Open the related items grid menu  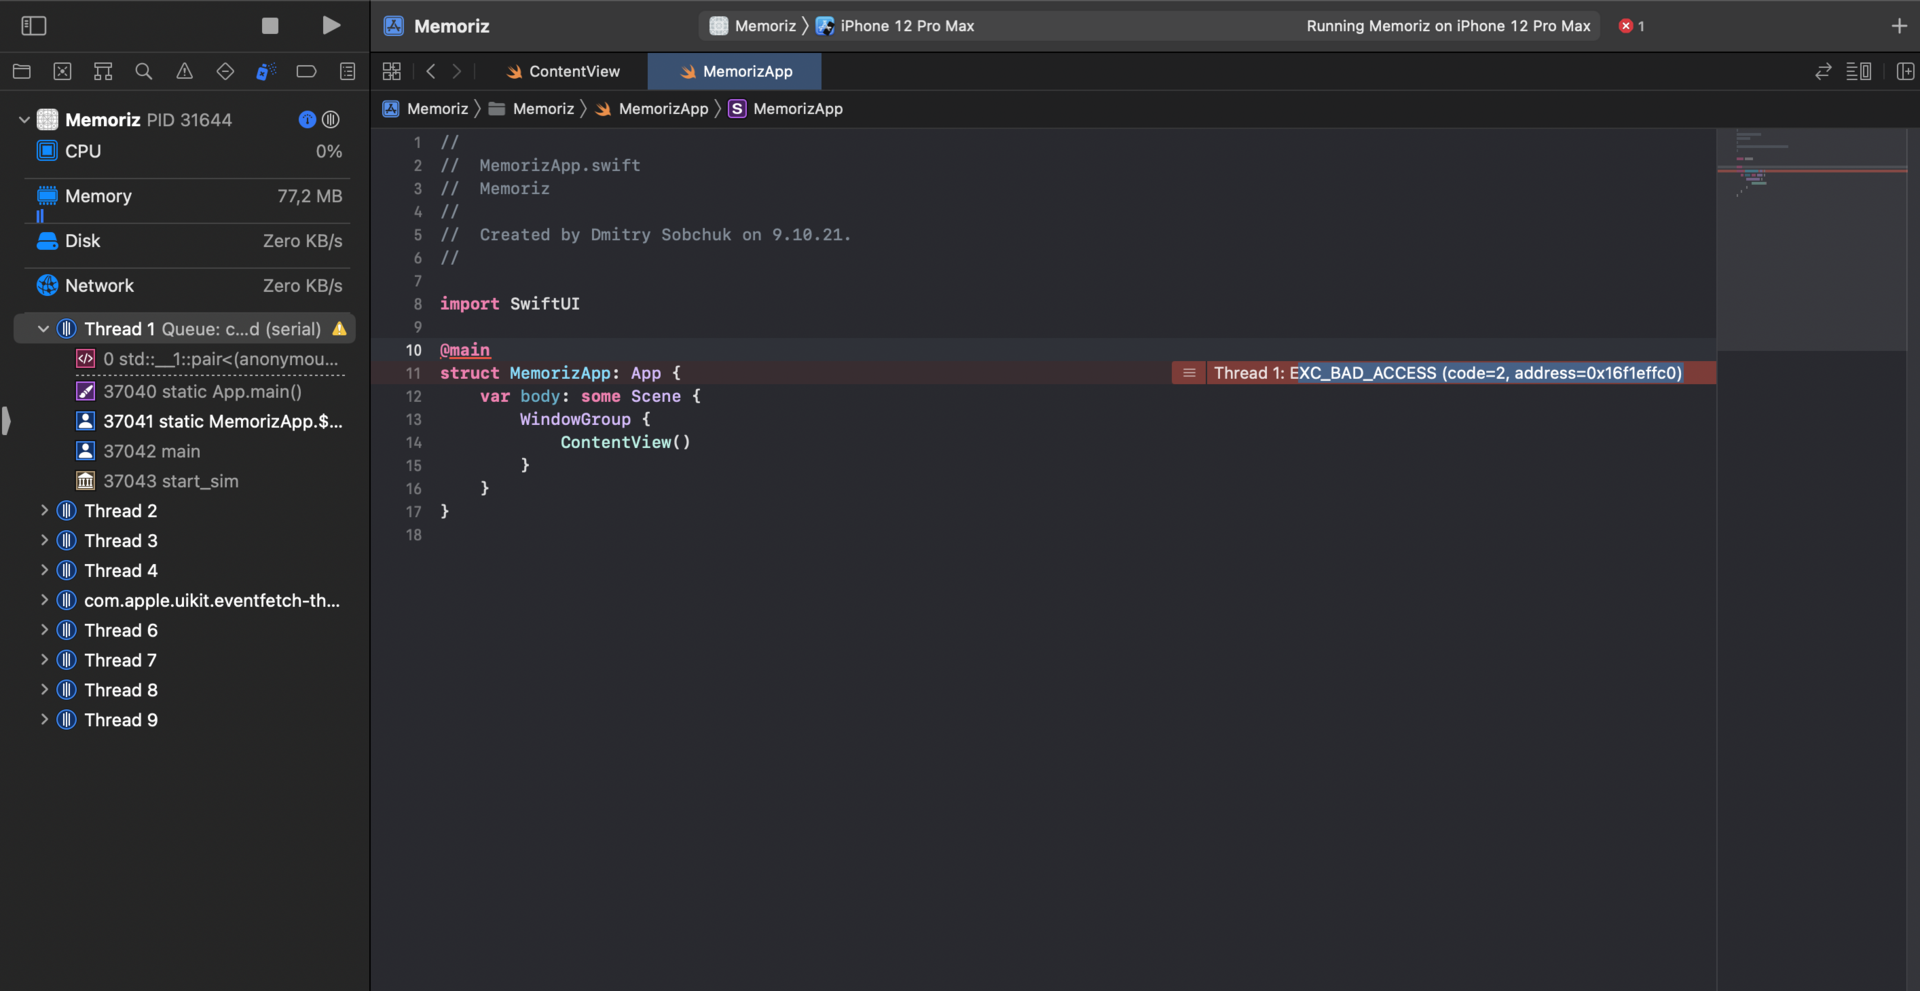coord(392,71)
